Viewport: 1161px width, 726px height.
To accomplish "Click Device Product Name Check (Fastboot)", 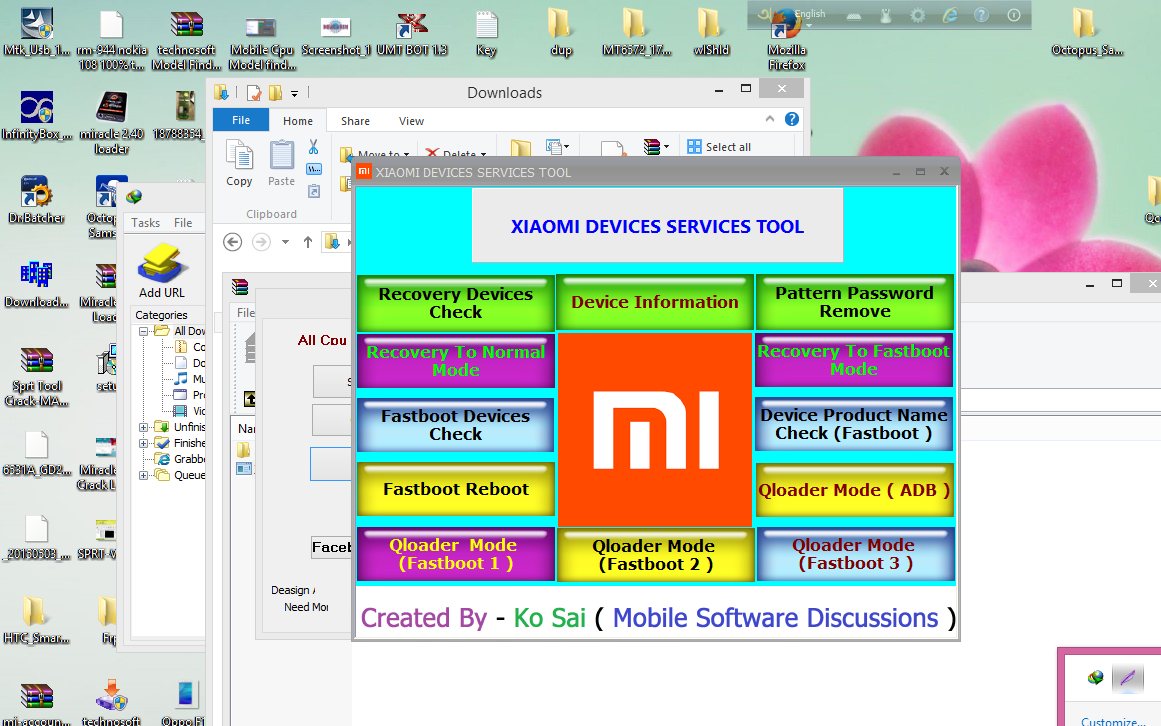I will pos(854,424).
